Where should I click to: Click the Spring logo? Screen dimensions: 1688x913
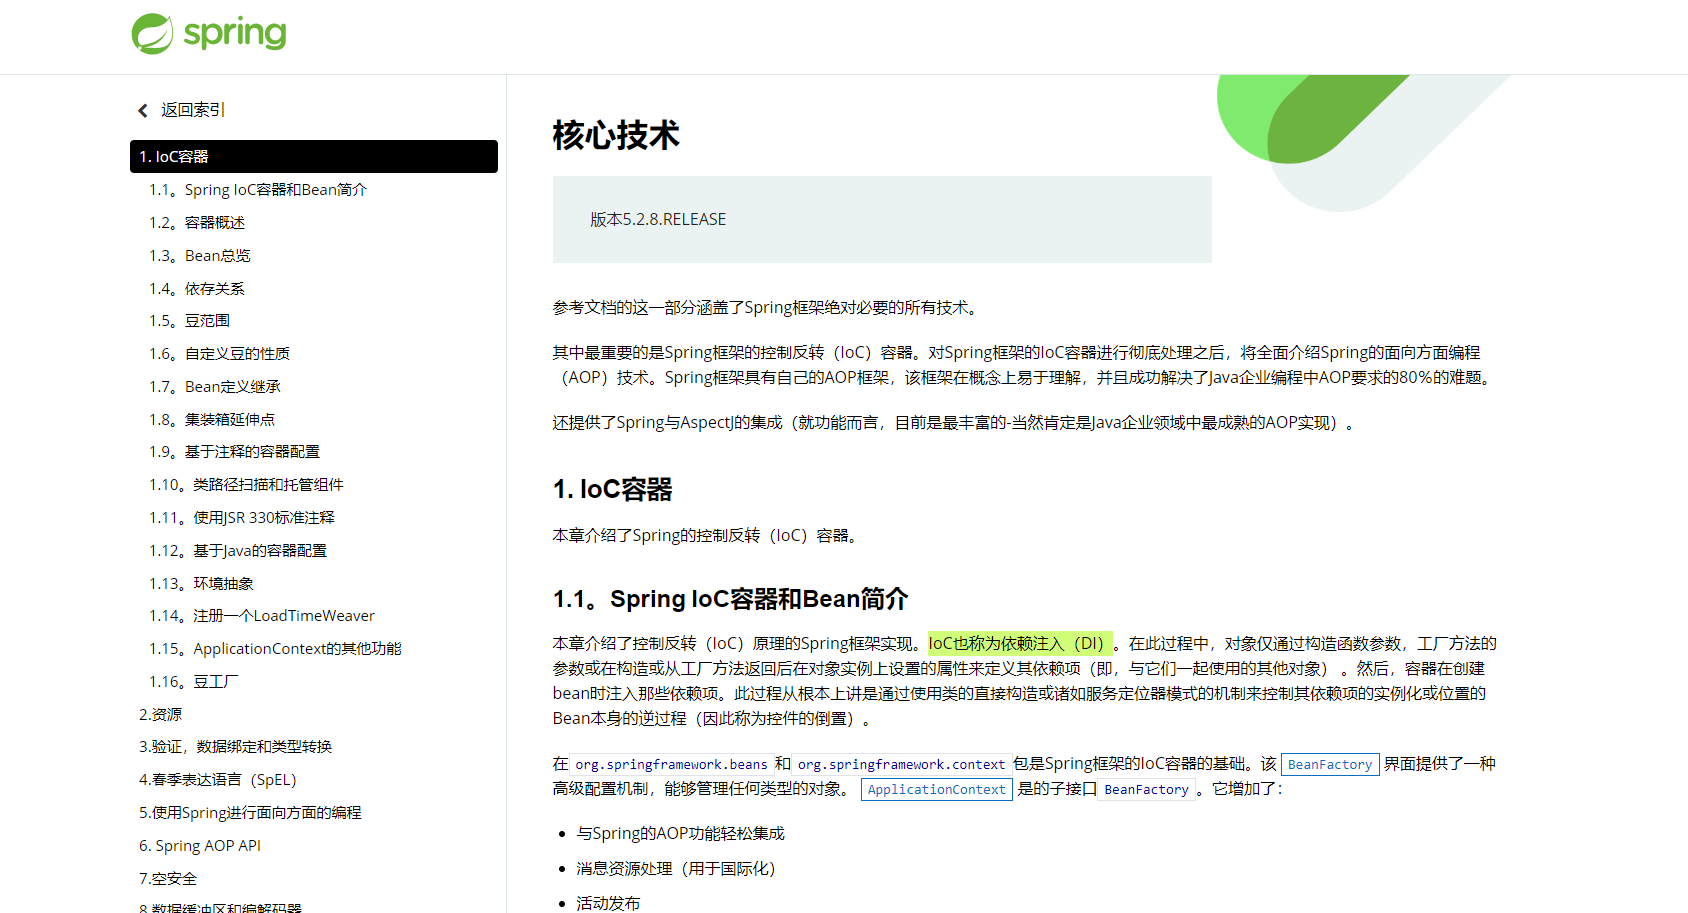[x=208, y=33]
